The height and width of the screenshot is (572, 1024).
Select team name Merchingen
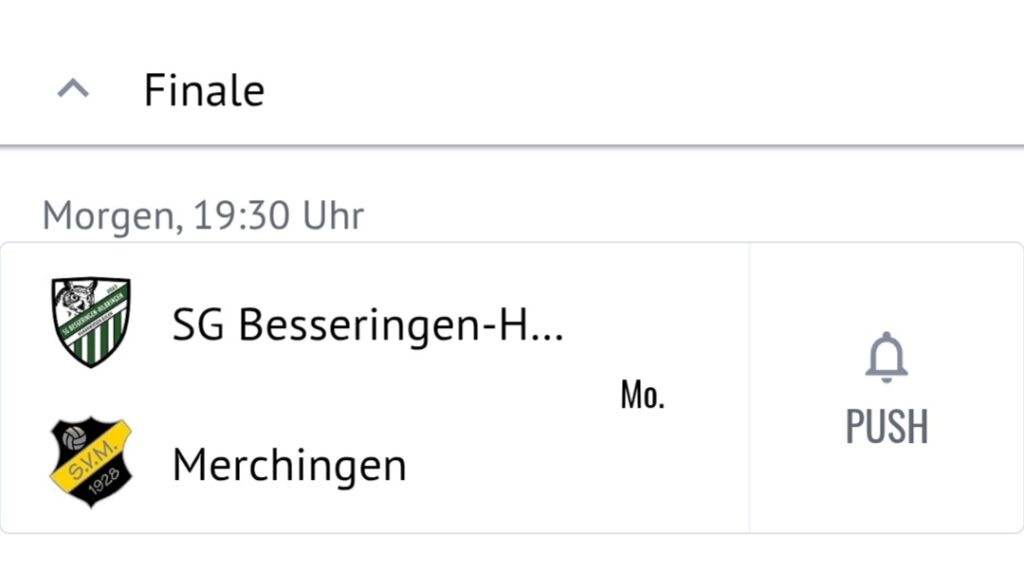(x=289, y=466)
